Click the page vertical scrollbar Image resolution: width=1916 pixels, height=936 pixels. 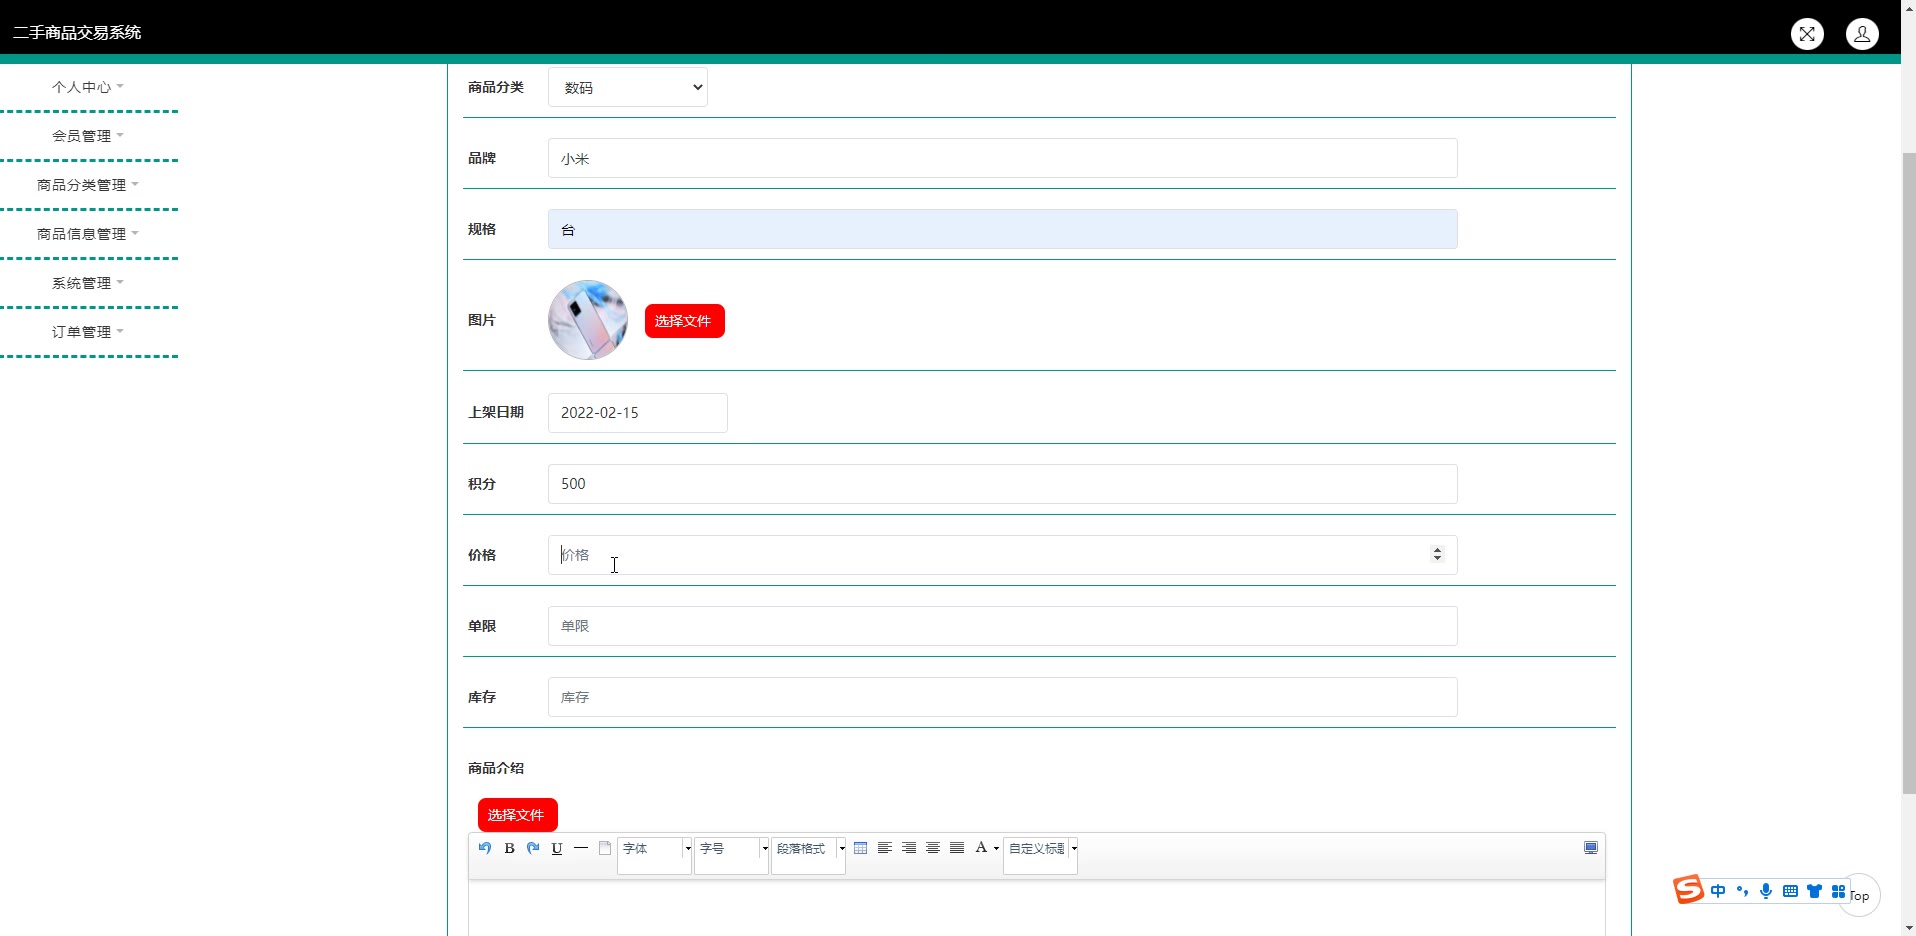coord(1908,472)
